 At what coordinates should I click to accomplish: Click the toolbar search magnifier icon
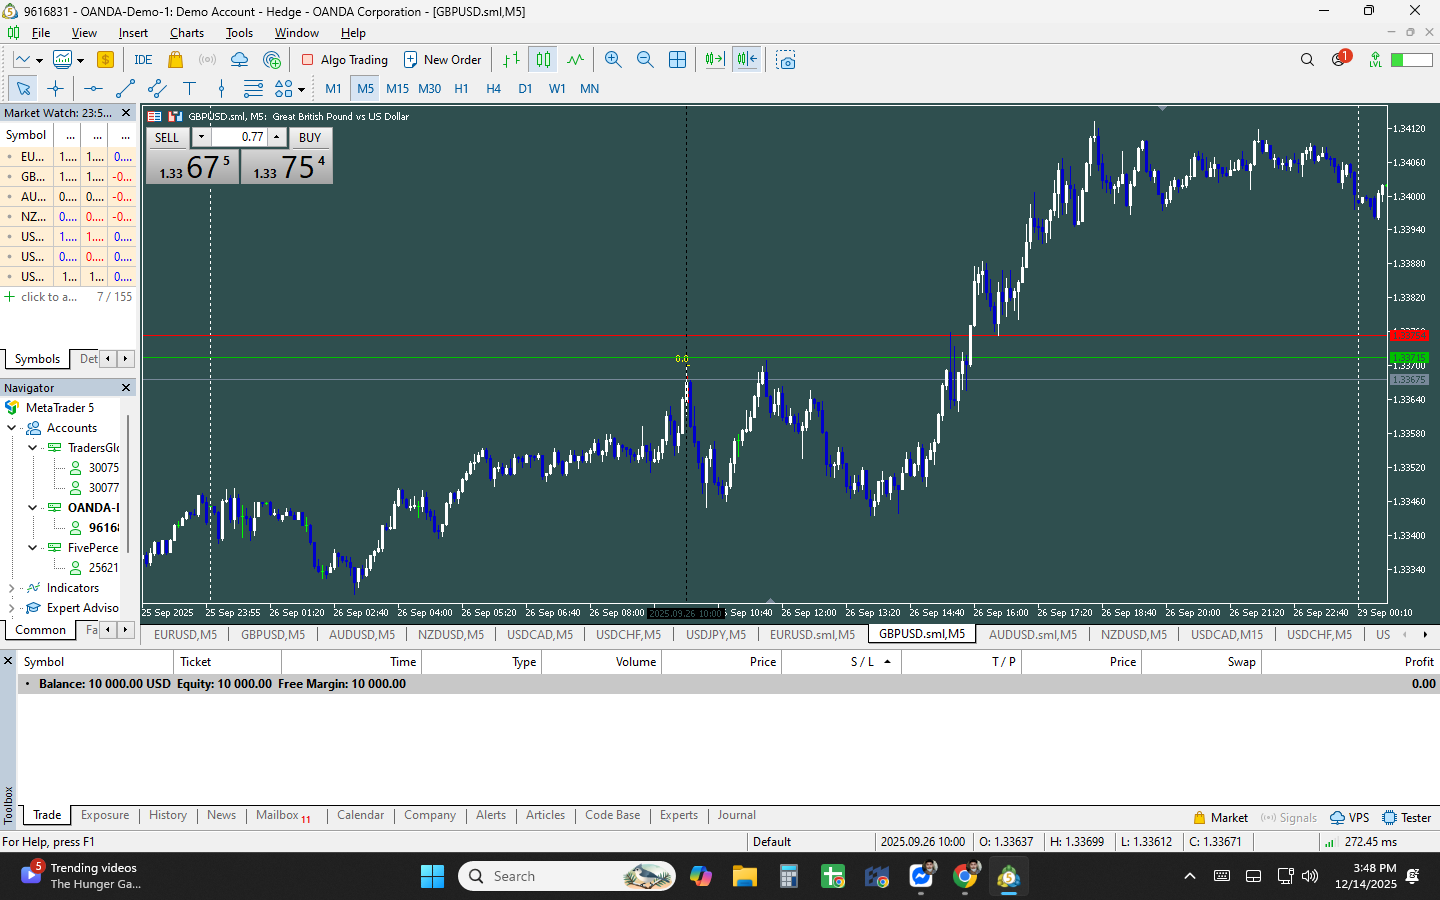(1307, 60)
